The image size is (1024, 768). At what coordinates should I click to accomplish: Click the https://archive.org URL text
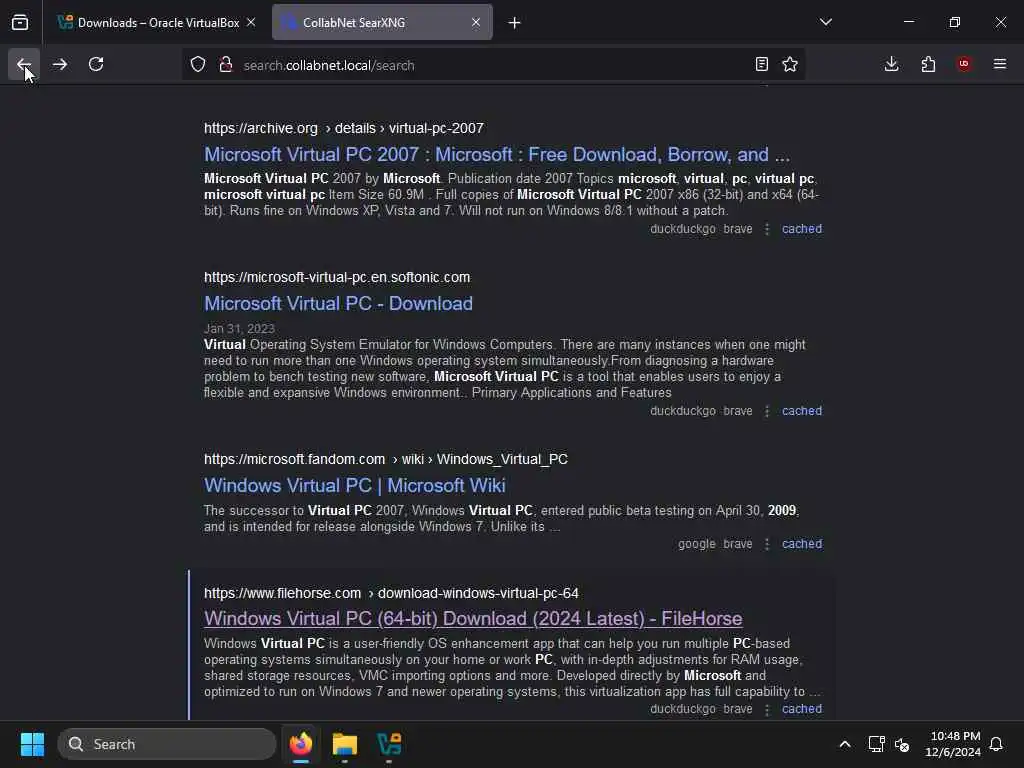(261, 128)
